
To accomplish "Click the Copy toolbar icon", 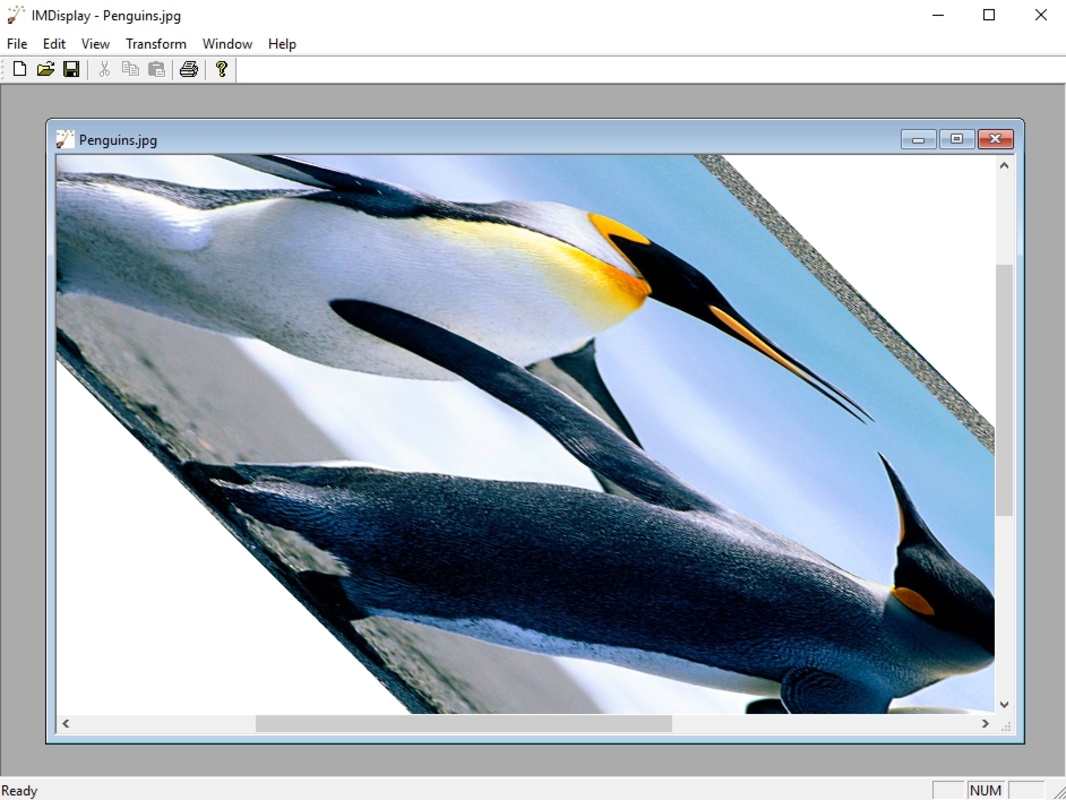I will [x=131, y=69].
